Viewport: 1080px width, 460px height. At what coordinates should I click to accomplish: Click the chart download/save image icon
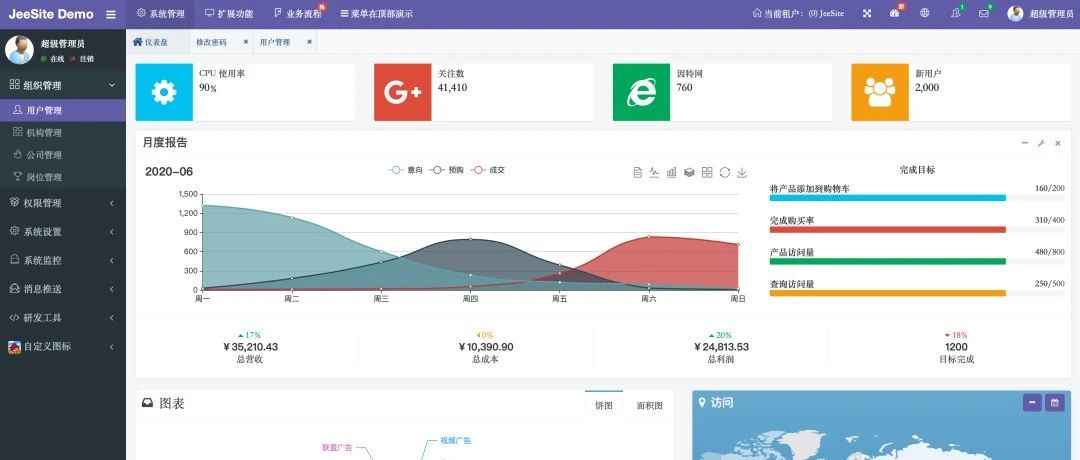[x=742, y=172]
